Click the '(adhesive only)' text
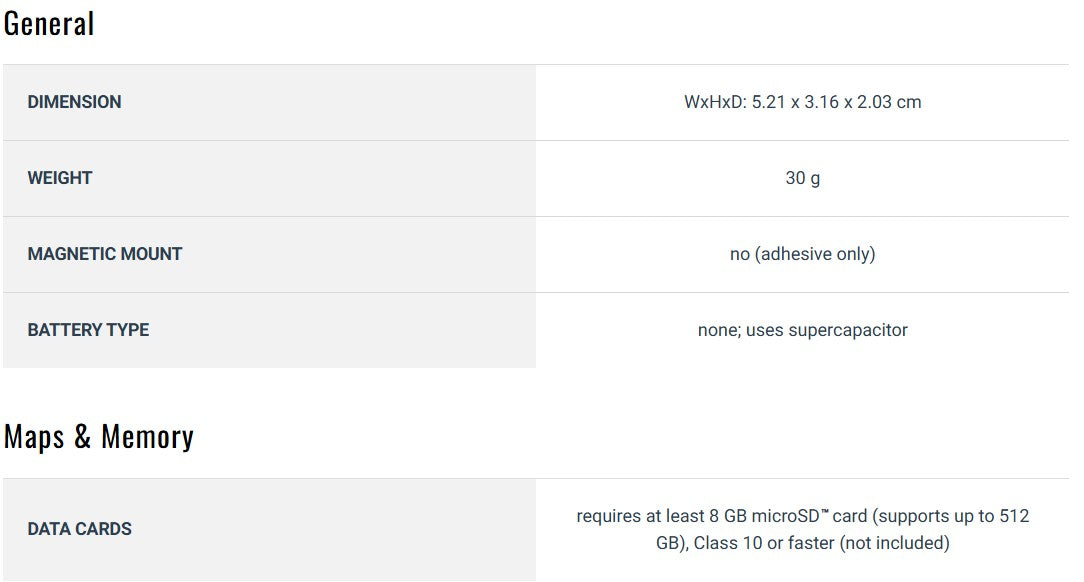The height and width of the screenshot is (582, 1084). 815,254
